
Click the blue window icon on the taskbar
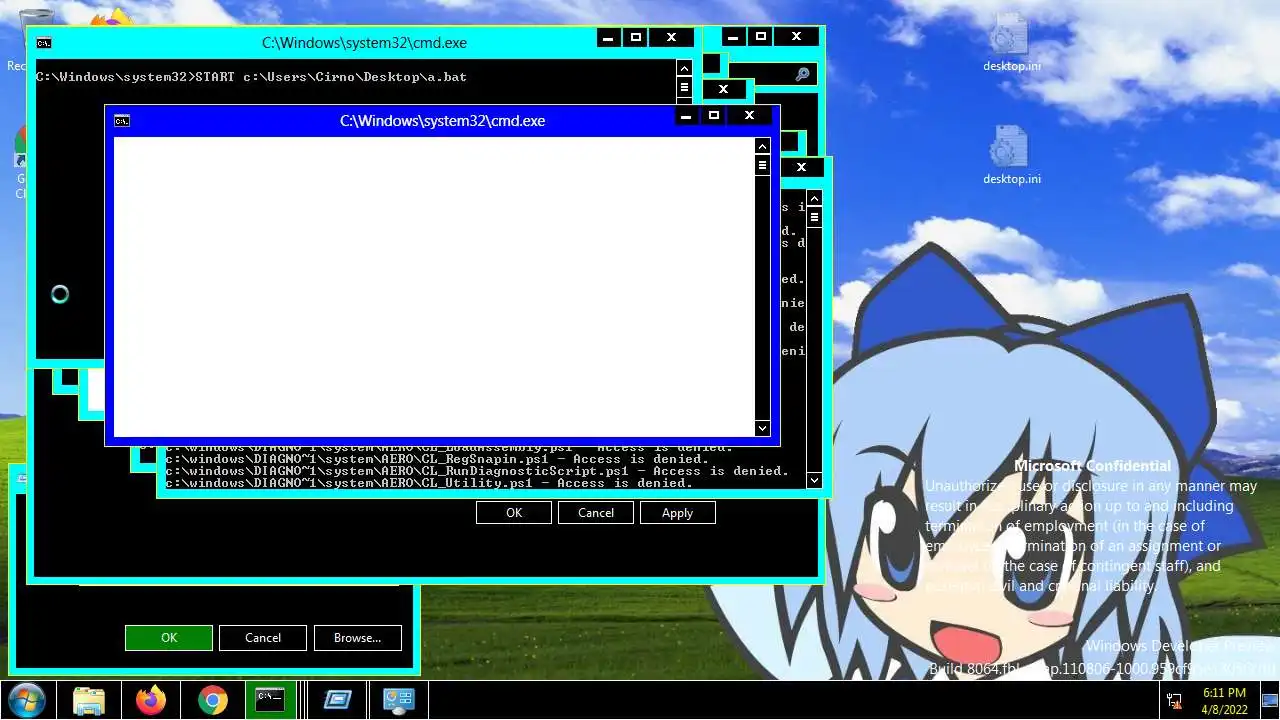click(337, 700)
